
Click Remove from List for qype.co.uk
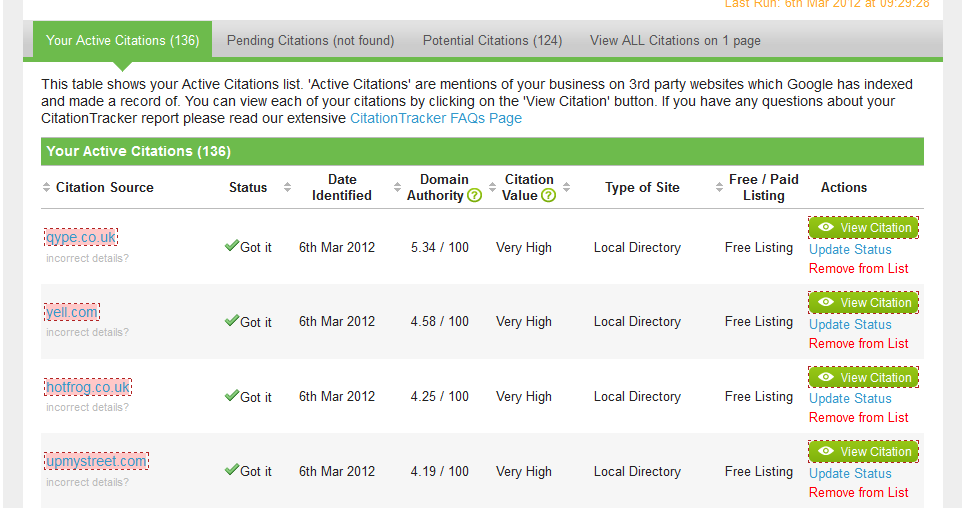pyautogui.click(x=858, y=268)
